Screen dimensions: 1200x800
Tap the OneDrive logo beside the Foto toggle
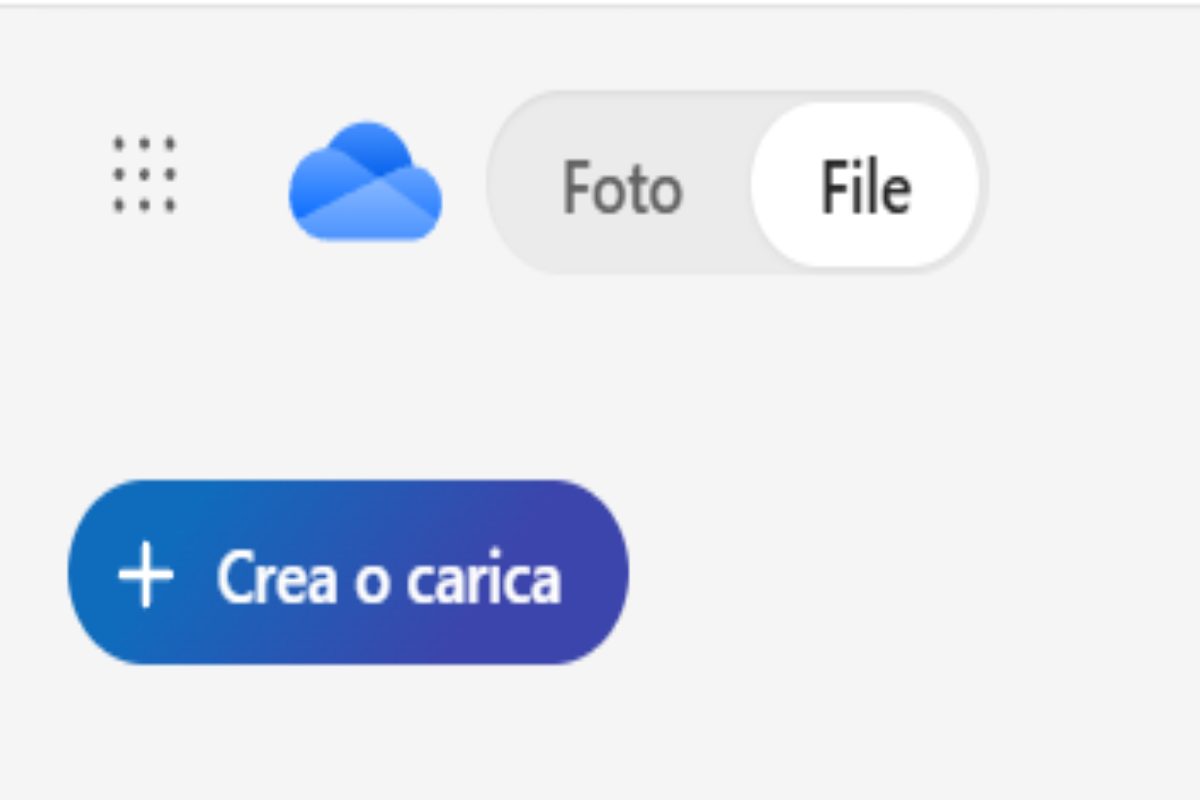365,182
